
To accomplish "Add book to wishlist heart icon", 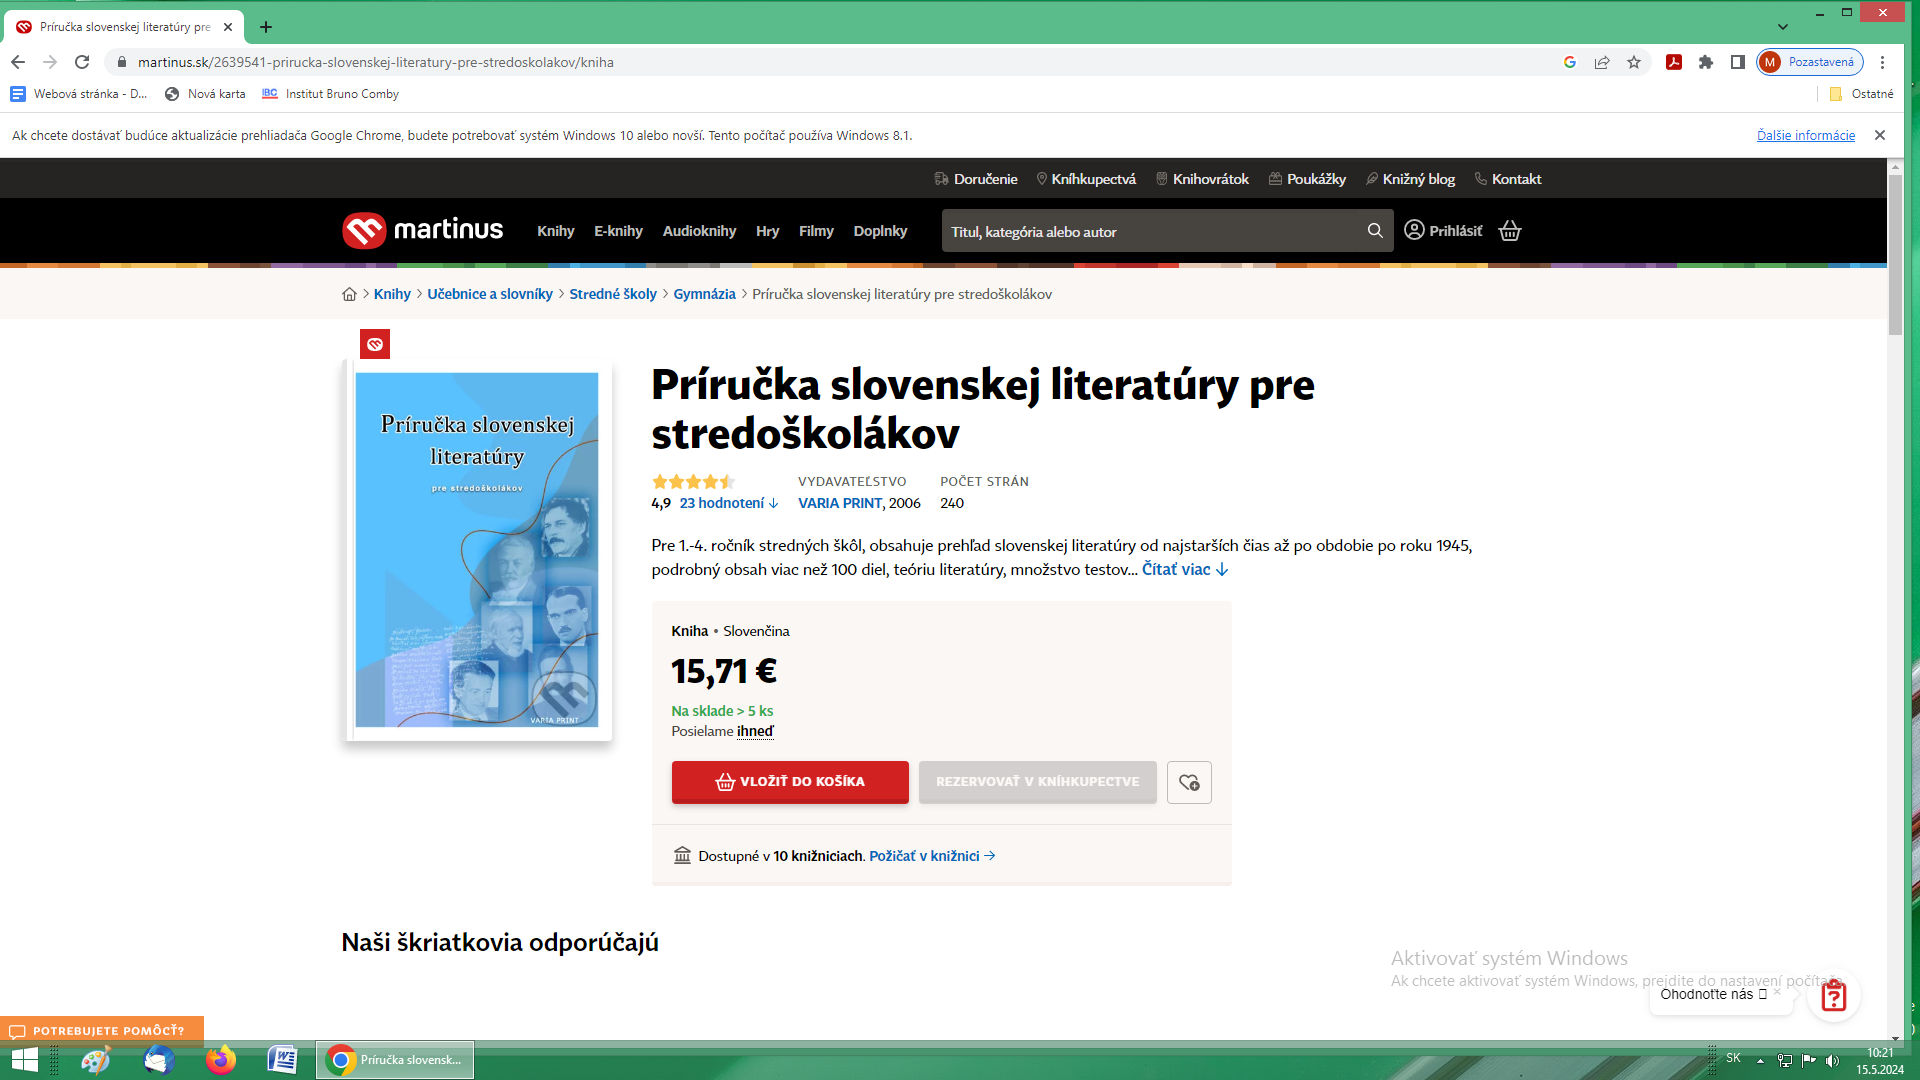I will pos(1189,782).
